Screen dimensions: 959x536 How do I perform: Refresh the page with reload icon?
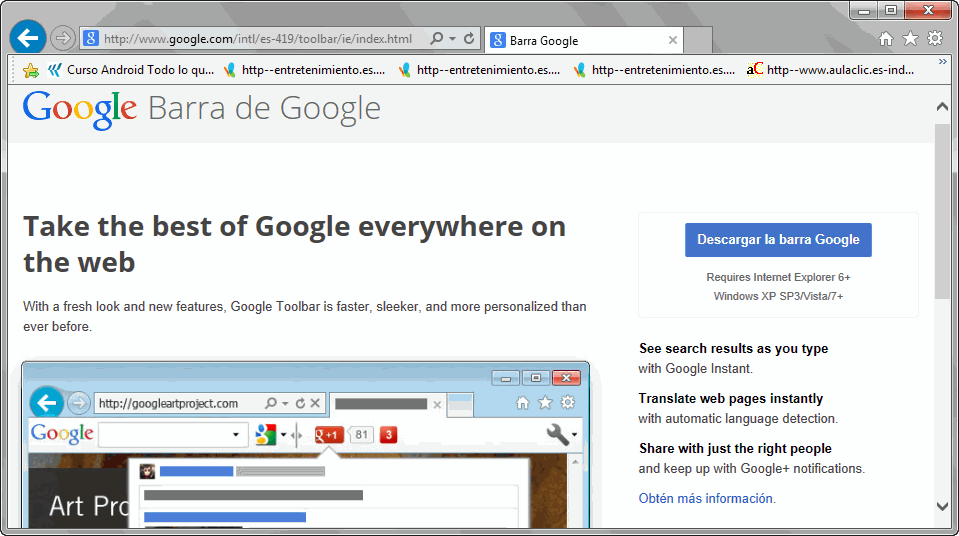(x=469, y=39)
